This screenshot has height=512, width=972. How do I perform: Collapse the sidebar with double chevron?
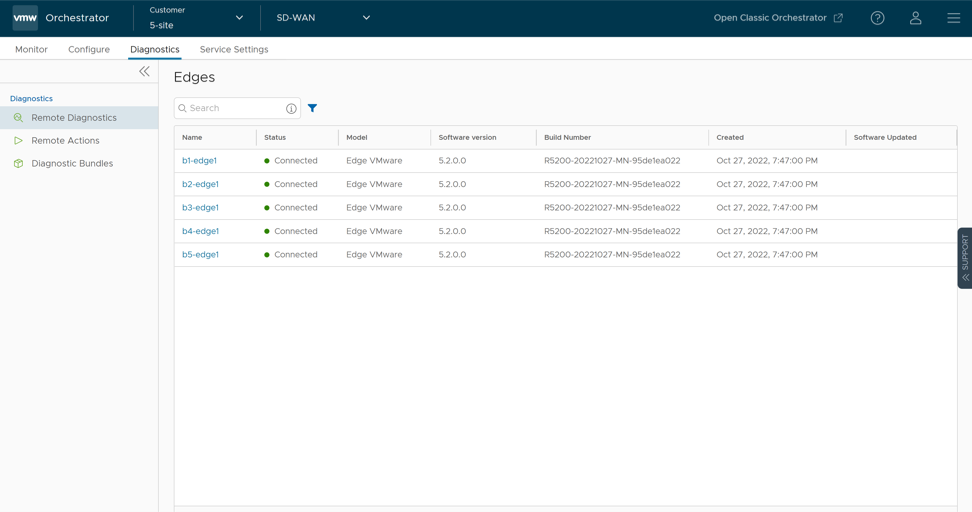[144, 71]
